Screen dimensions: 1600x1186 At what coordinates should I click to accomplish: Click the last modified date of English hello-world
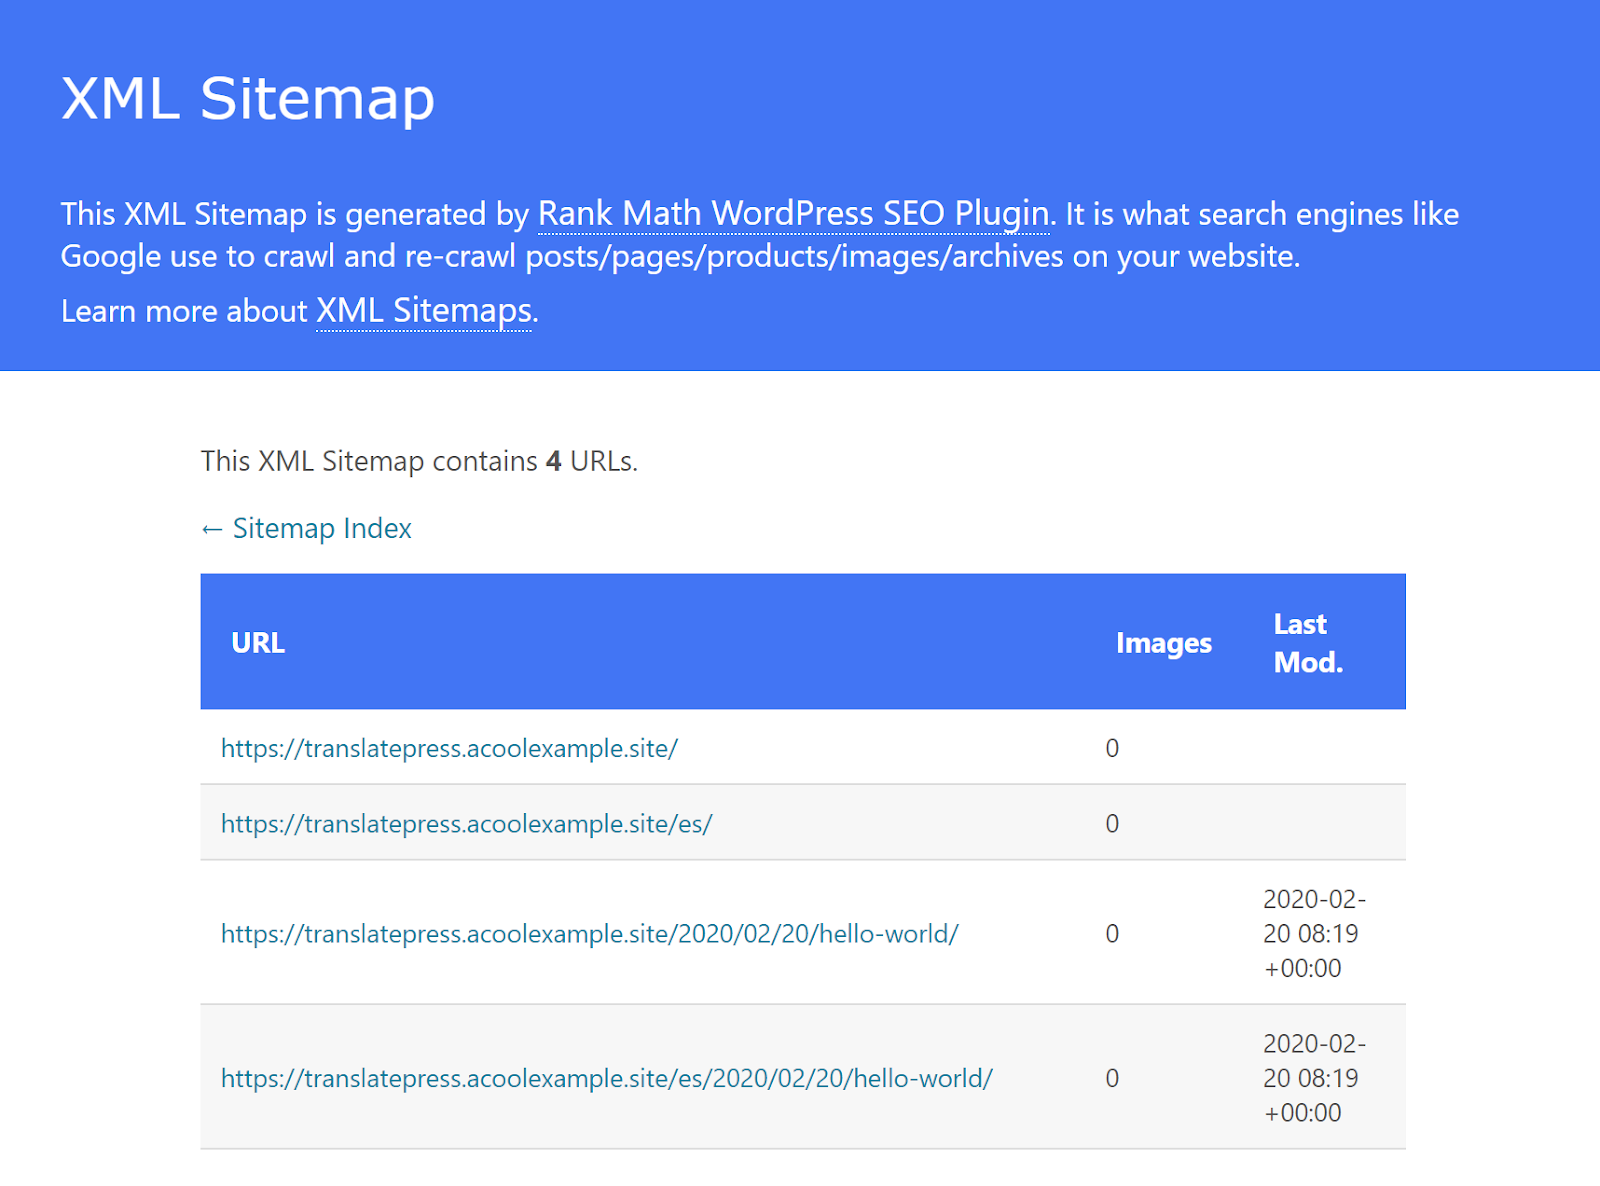pos(1311,934)
